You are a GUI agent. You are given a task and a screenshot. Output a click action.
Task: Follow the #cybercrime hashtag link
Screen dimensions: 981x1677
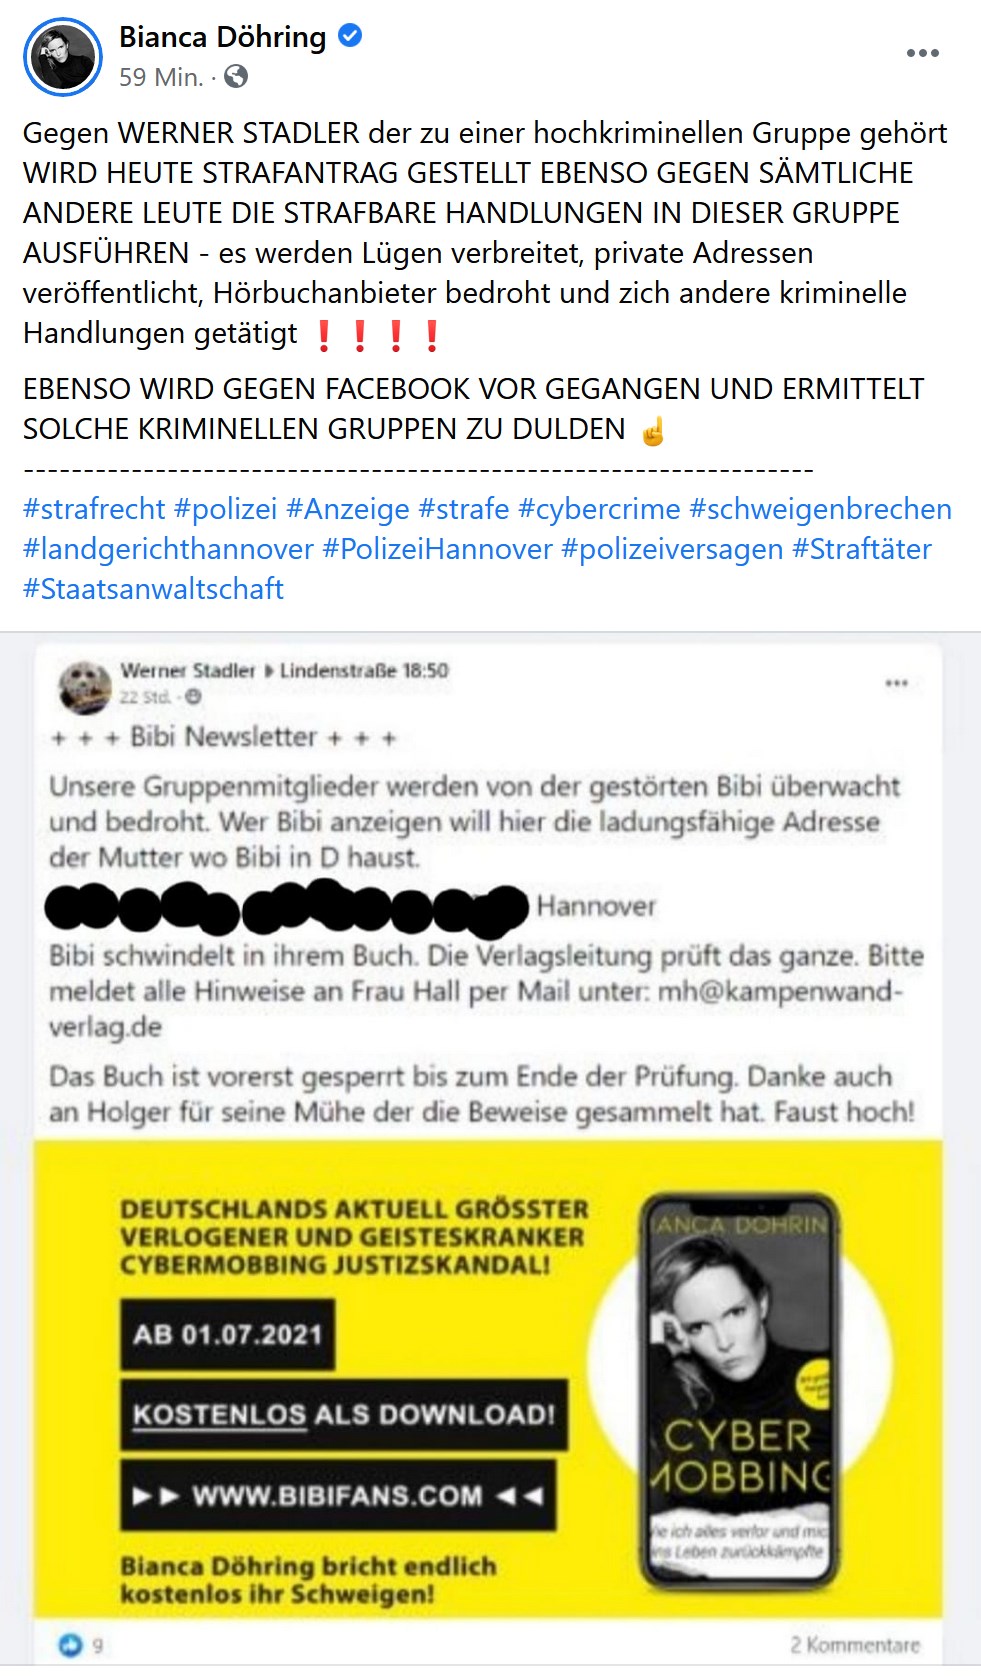click(x=599, y=509)
